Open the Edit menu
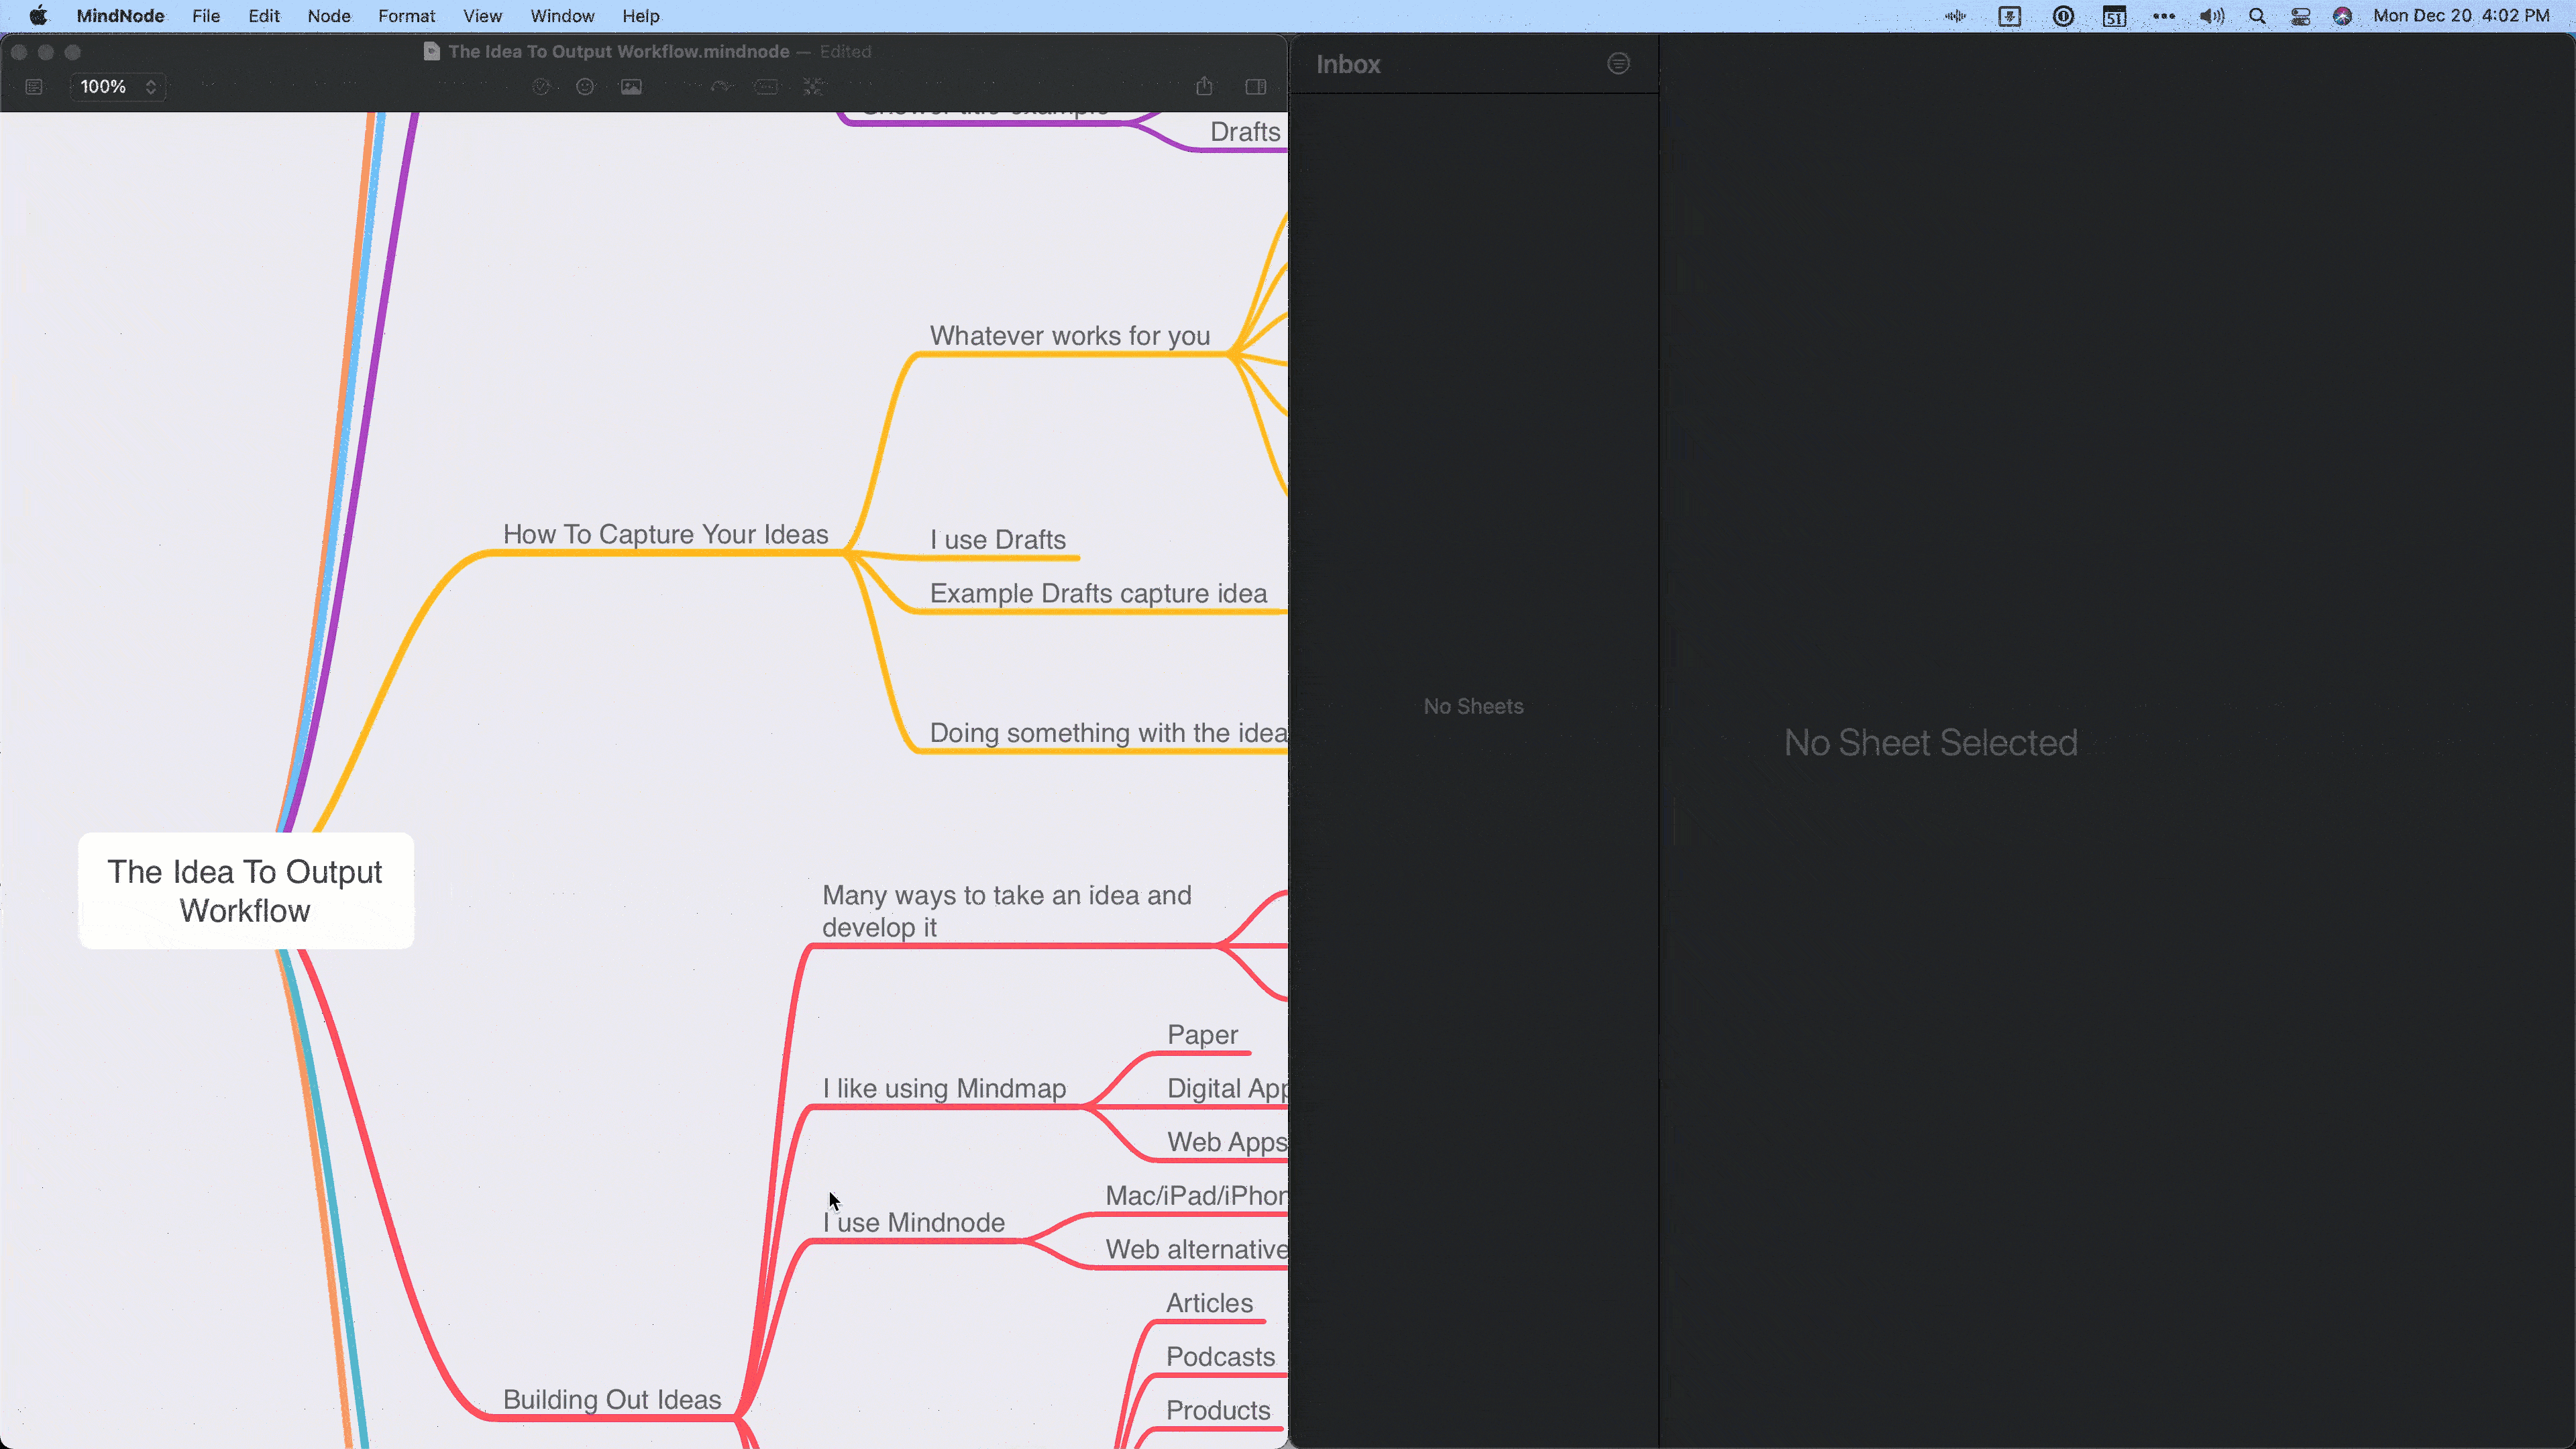This screenshot has width=2576, height=1449. click(264, 16)
